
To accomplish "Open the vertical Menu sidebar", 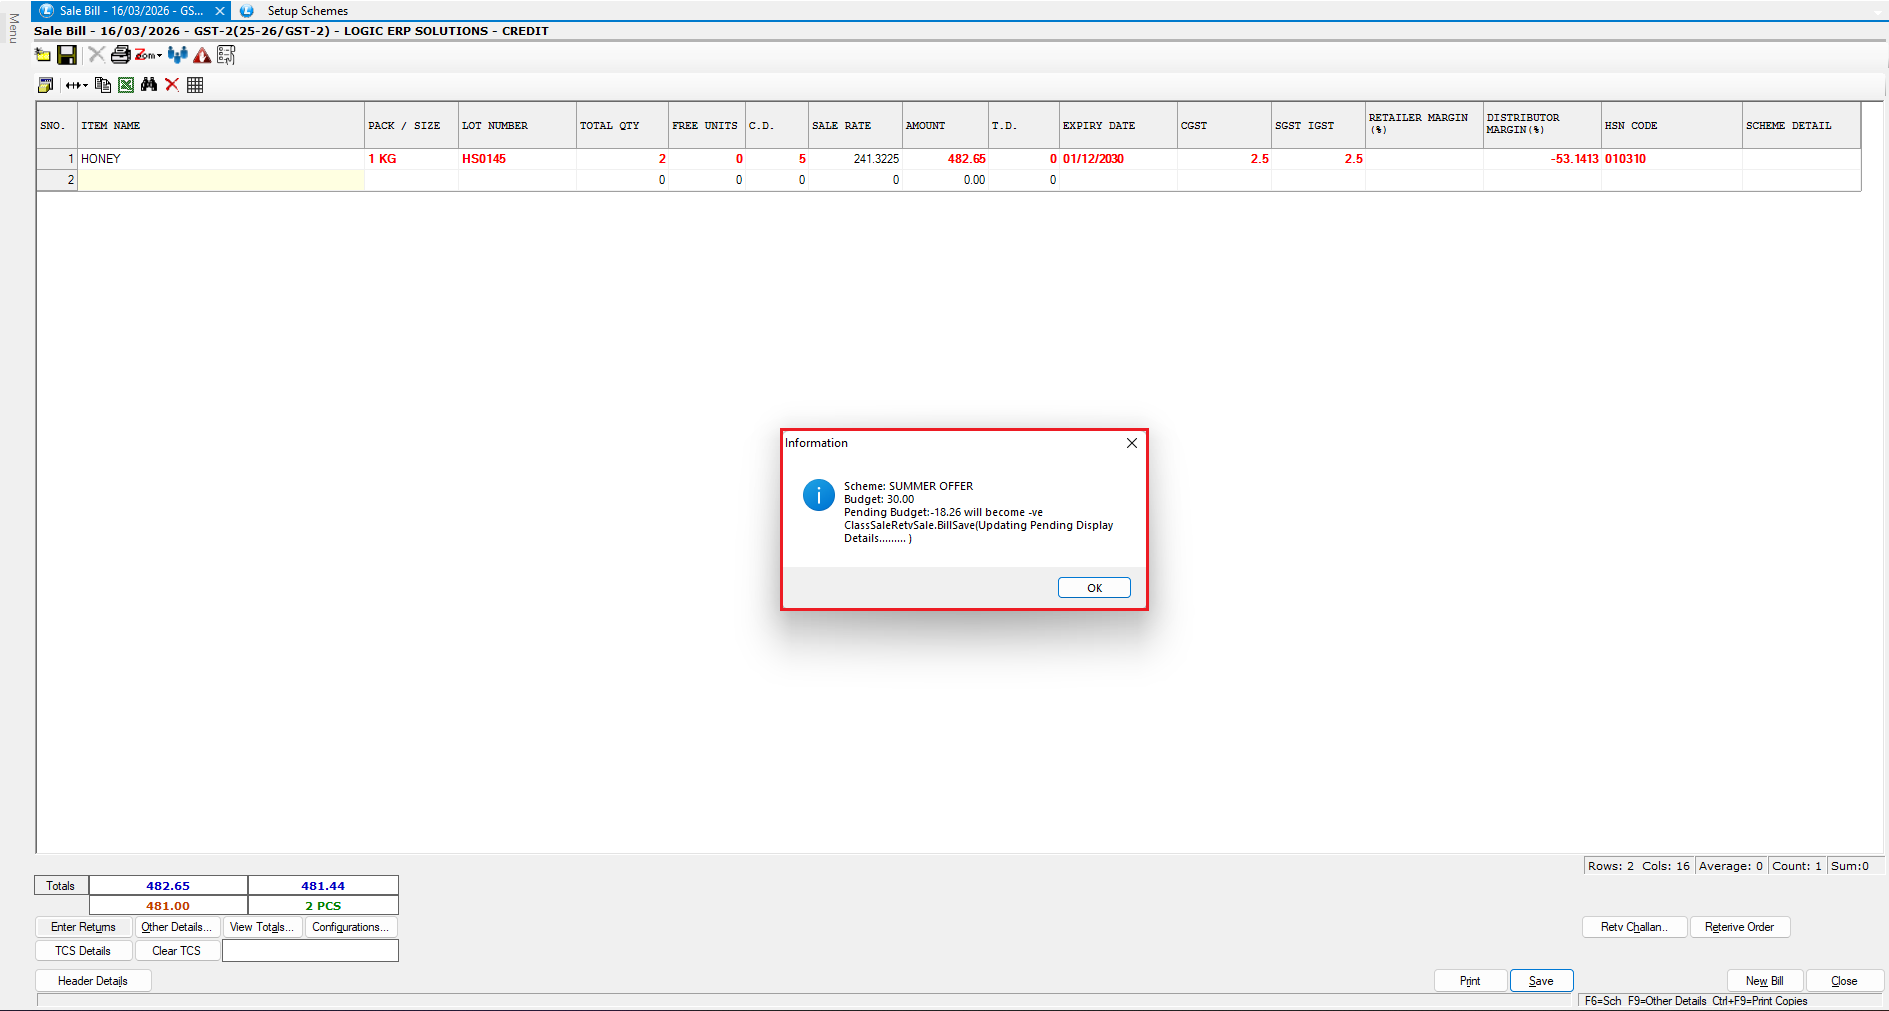I will click(x=13, y=28).
